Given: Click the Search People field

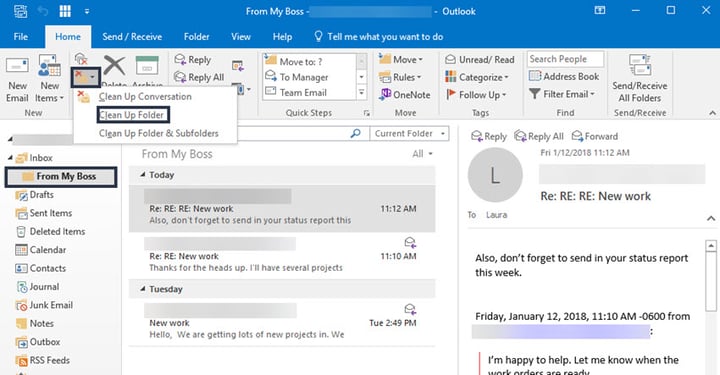Looking at the screenshot, I should (x=565, y=59).
